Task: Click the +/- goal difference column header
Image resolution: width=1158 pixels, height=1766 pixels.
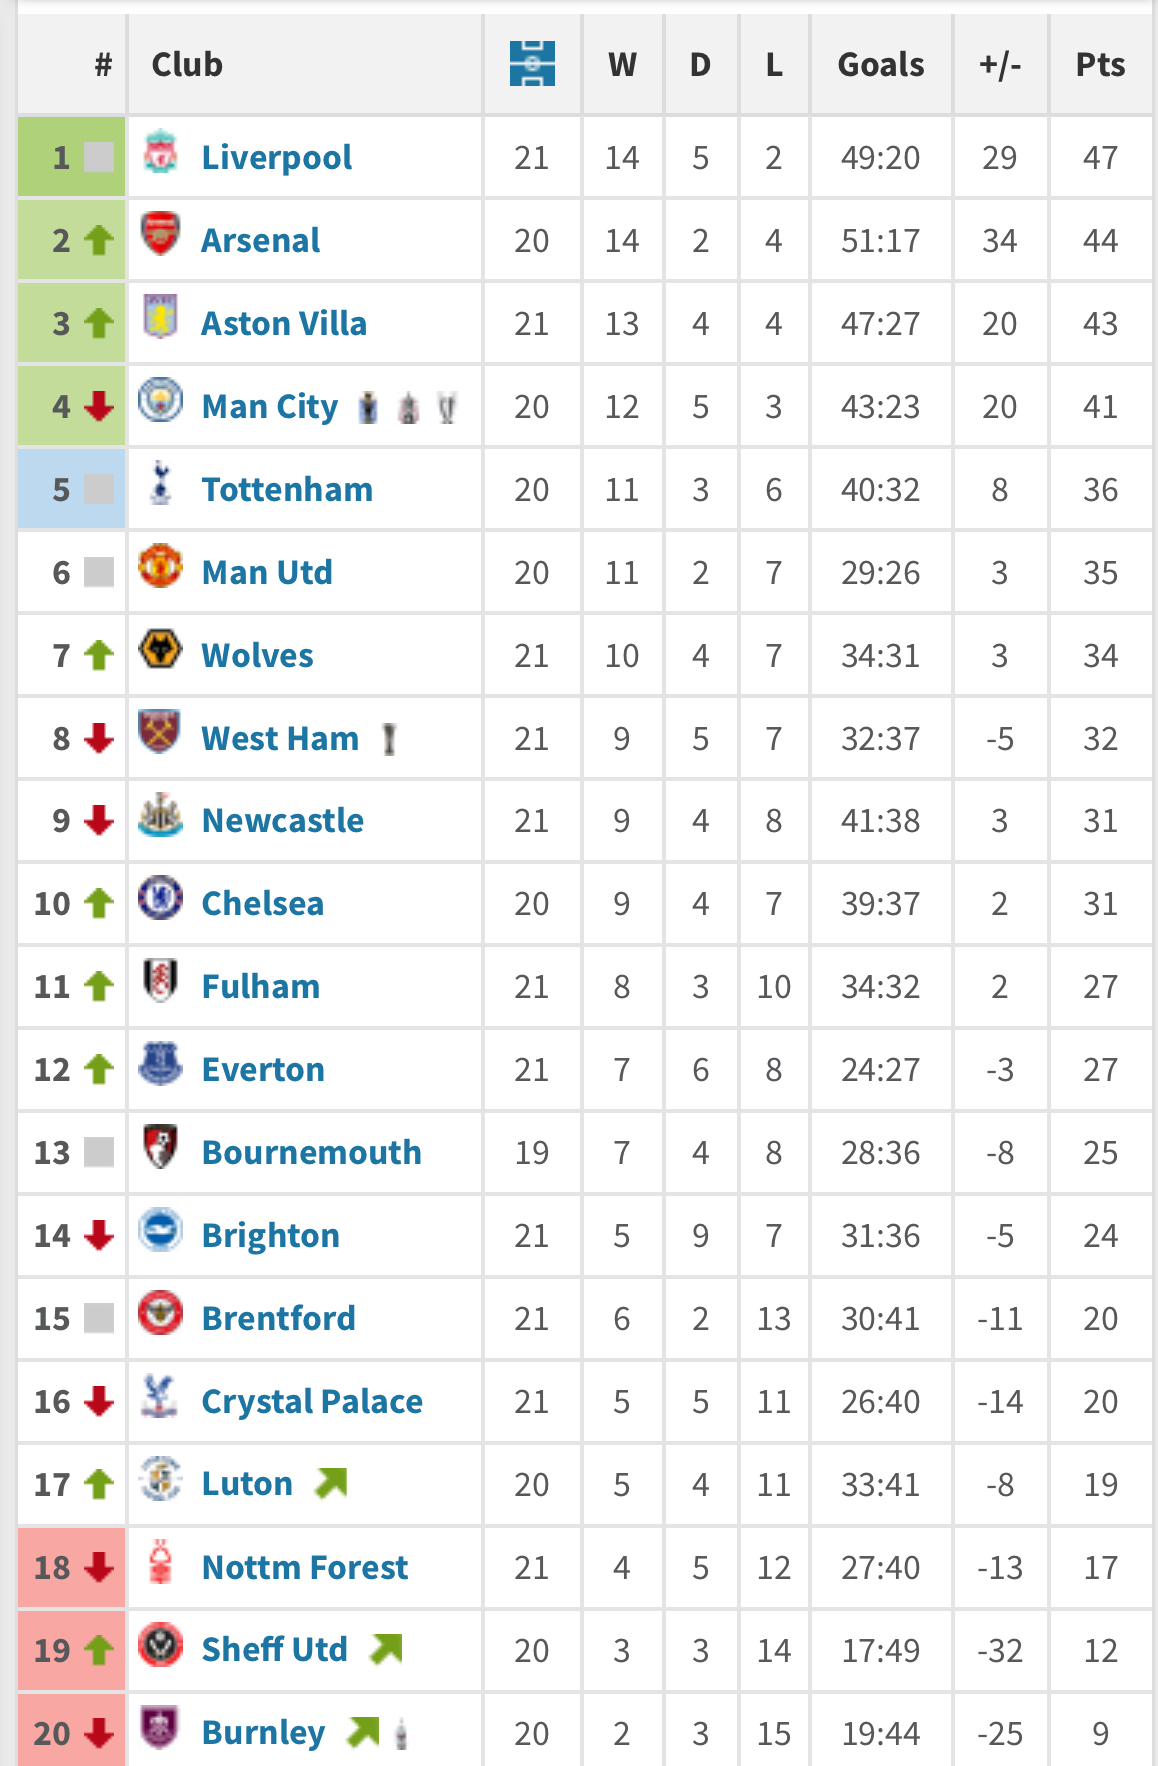Action: (1000, 65)
